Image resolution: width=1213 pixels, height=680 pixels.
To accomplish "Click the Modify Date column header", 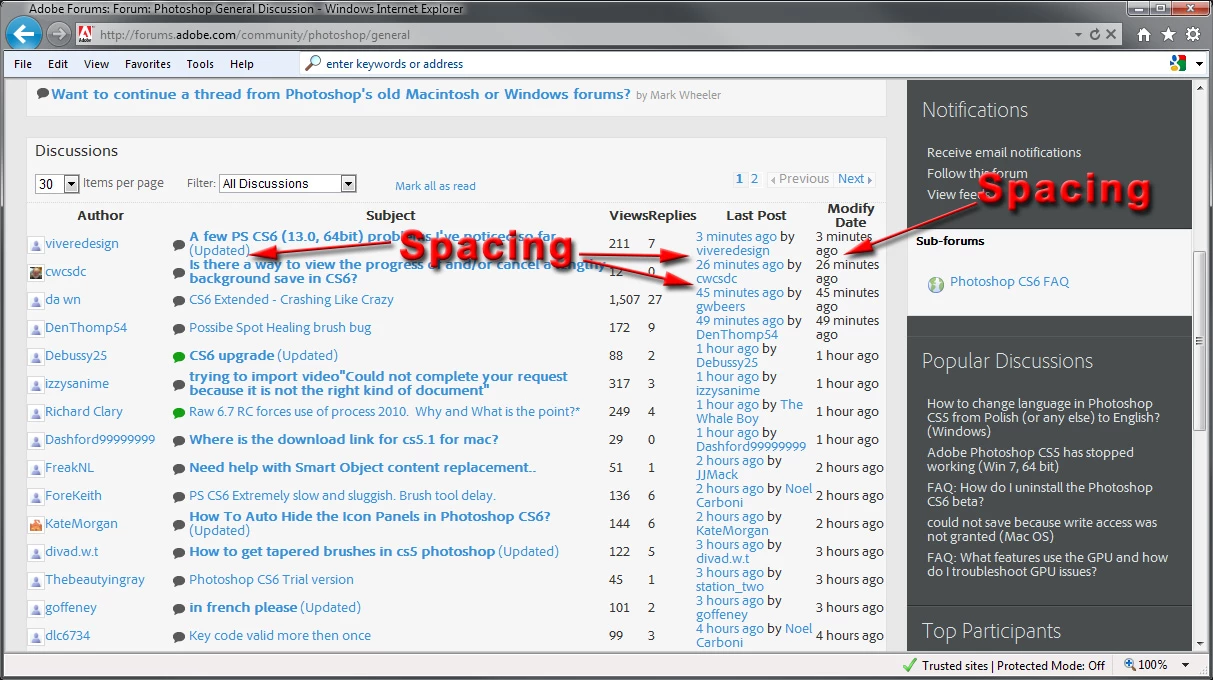I will [x=851, y=216].
